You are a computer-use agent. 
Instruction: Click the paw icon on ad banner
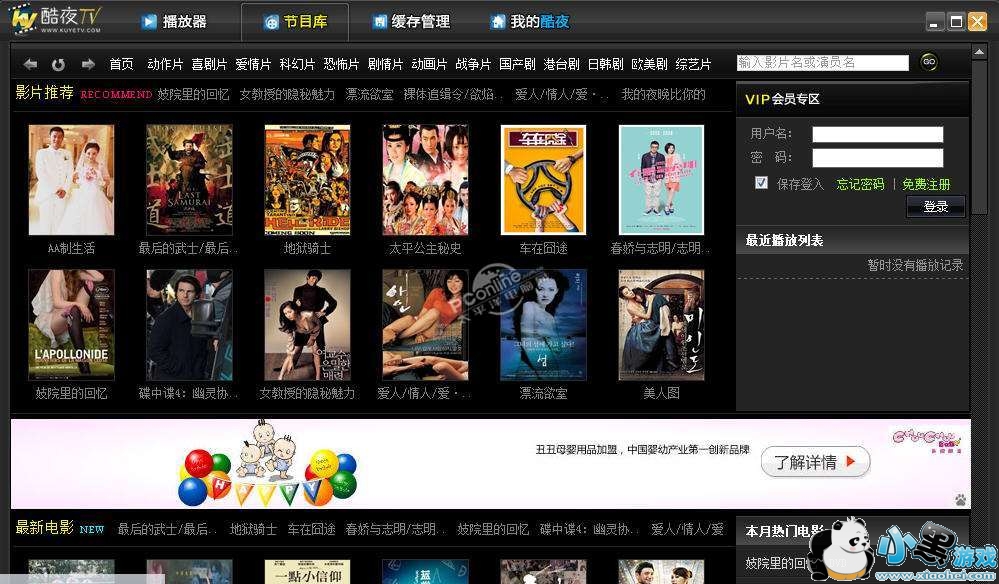coord(960,500)
